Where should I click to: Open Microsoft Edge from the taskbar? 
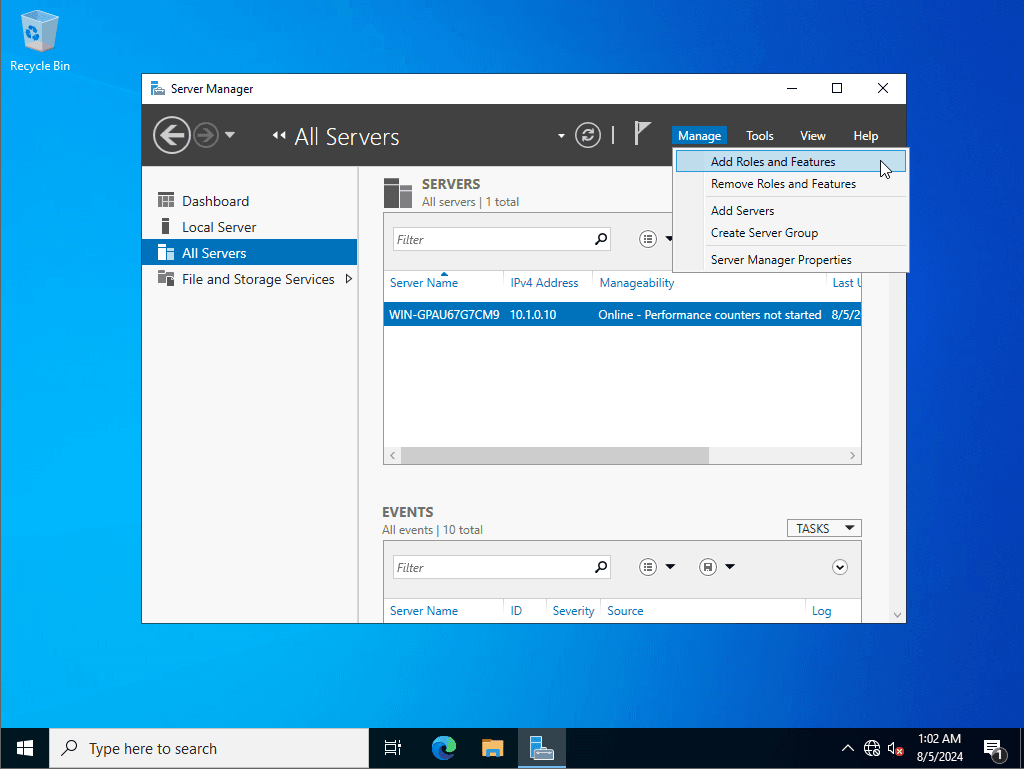pos(444,748)
